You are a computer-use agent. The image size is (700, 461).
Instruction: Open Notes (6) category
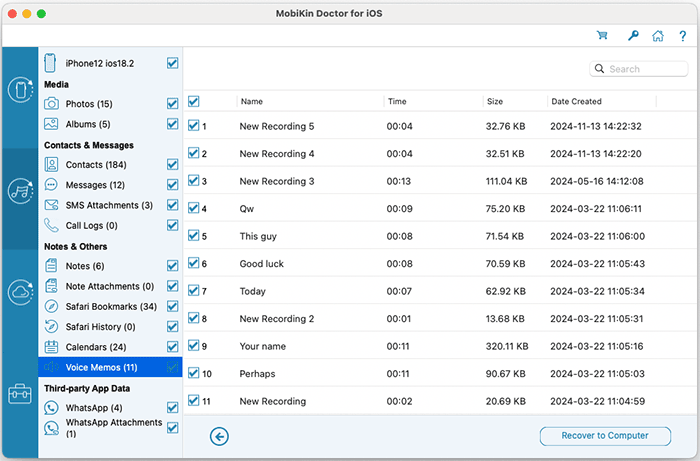[85, 266]
